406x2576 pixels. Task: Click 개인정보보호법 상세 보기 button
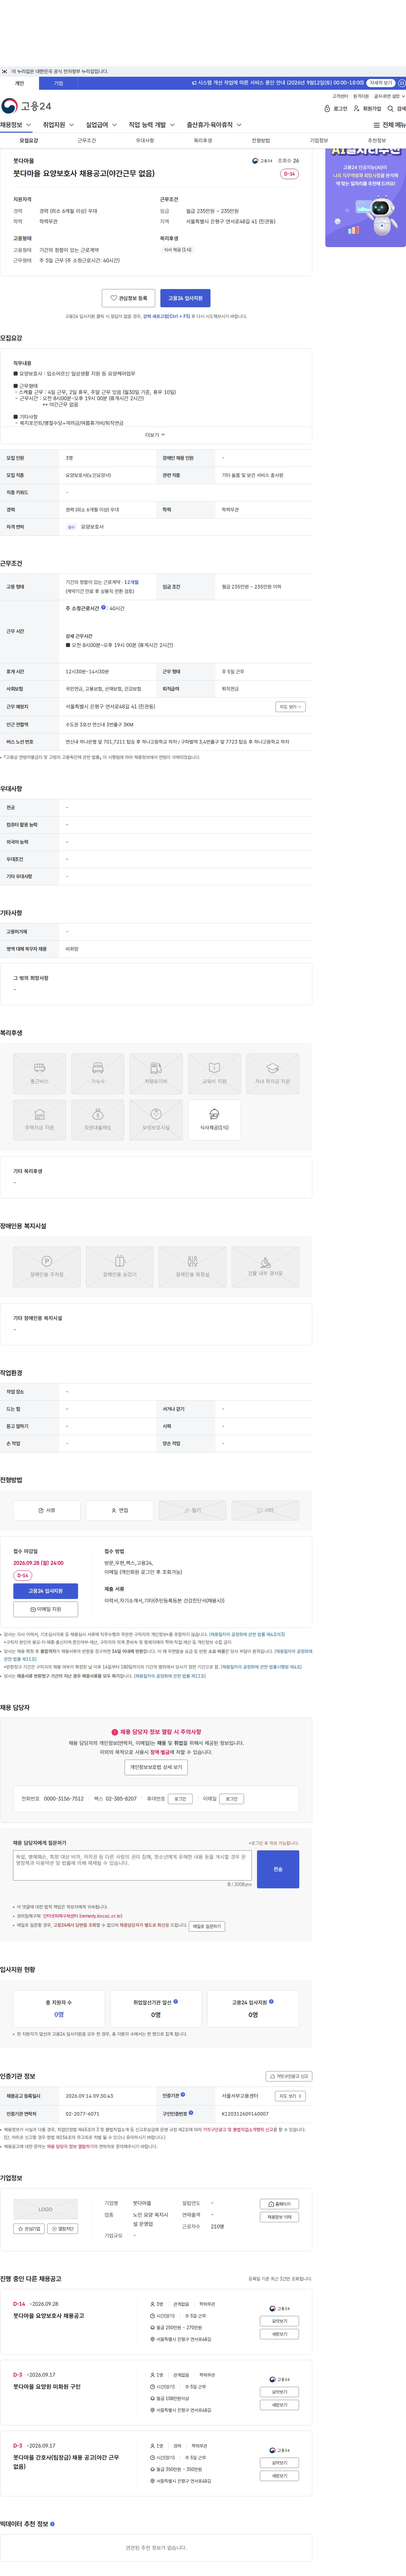[x=156, y=1767]
